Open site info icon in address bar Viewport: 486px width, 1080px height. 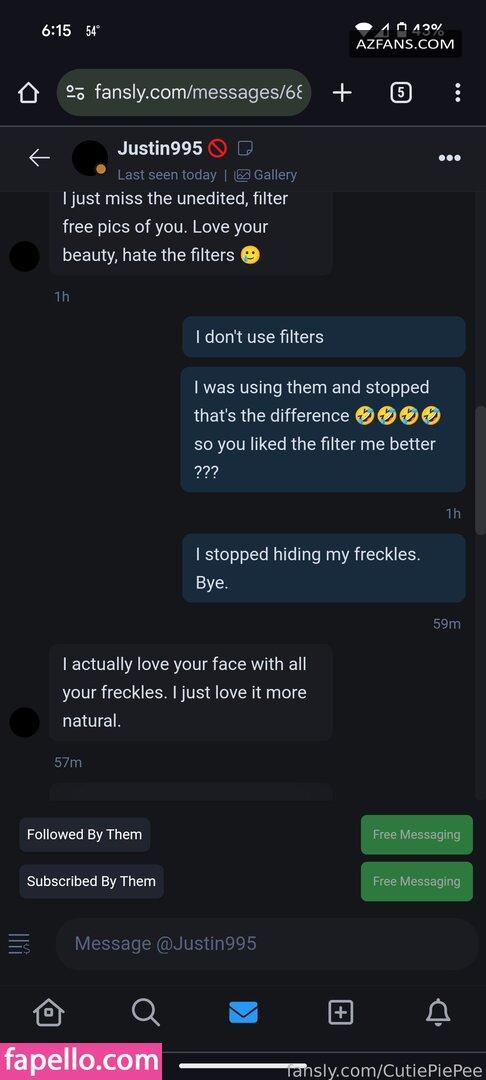click(75, 92)
